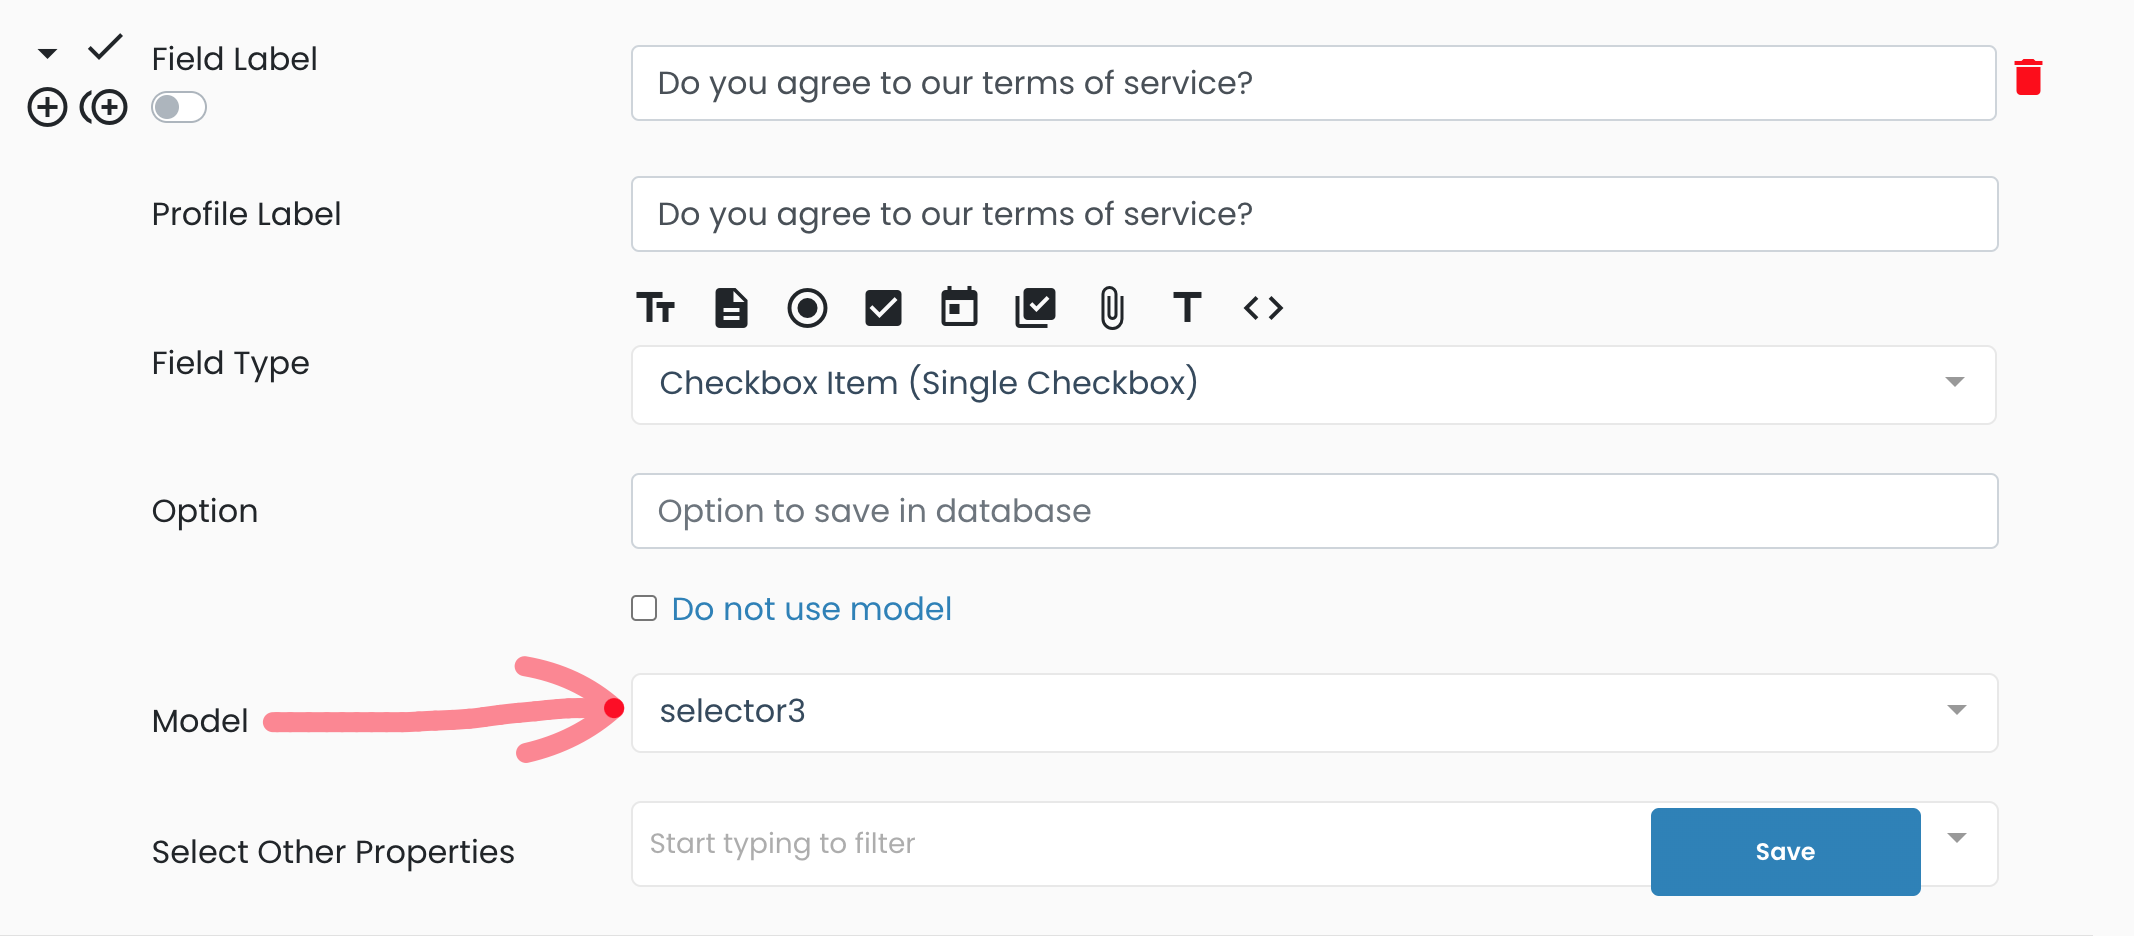Image resolution: width=2134 pixels, height=936 pixels.
Task: Choose the calendar date field type icon
Action: 959,307
